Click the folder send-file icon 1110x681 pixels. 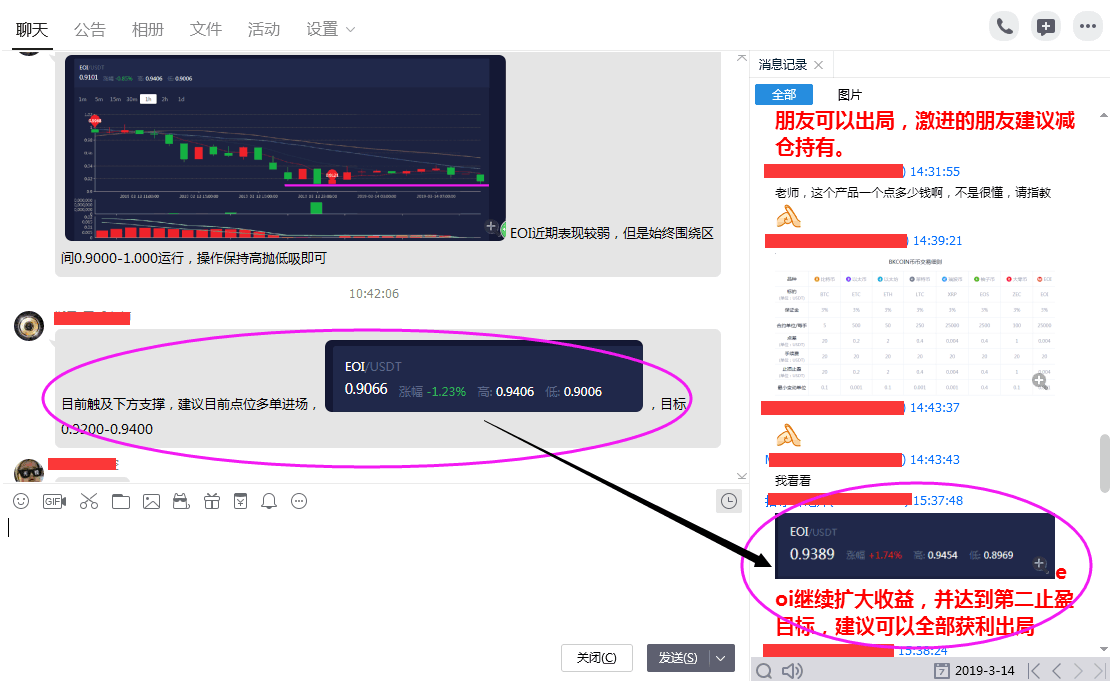(121, 501)
